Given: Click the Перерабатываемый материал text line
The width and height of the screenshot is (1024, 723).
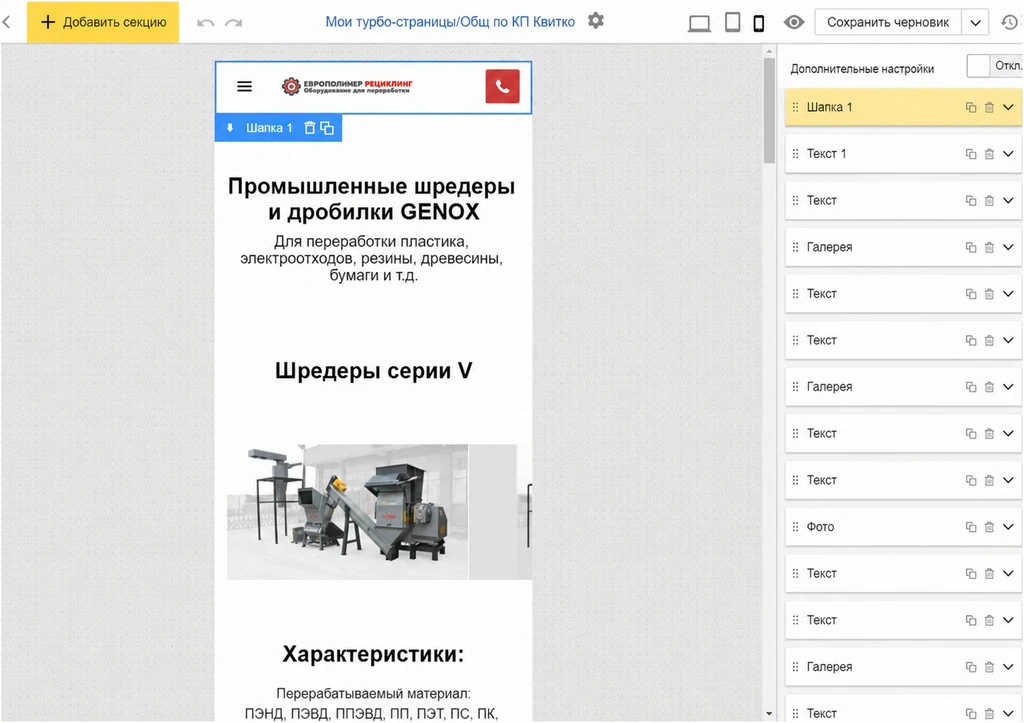Looking at the screenshot, I should click(373, 694).
